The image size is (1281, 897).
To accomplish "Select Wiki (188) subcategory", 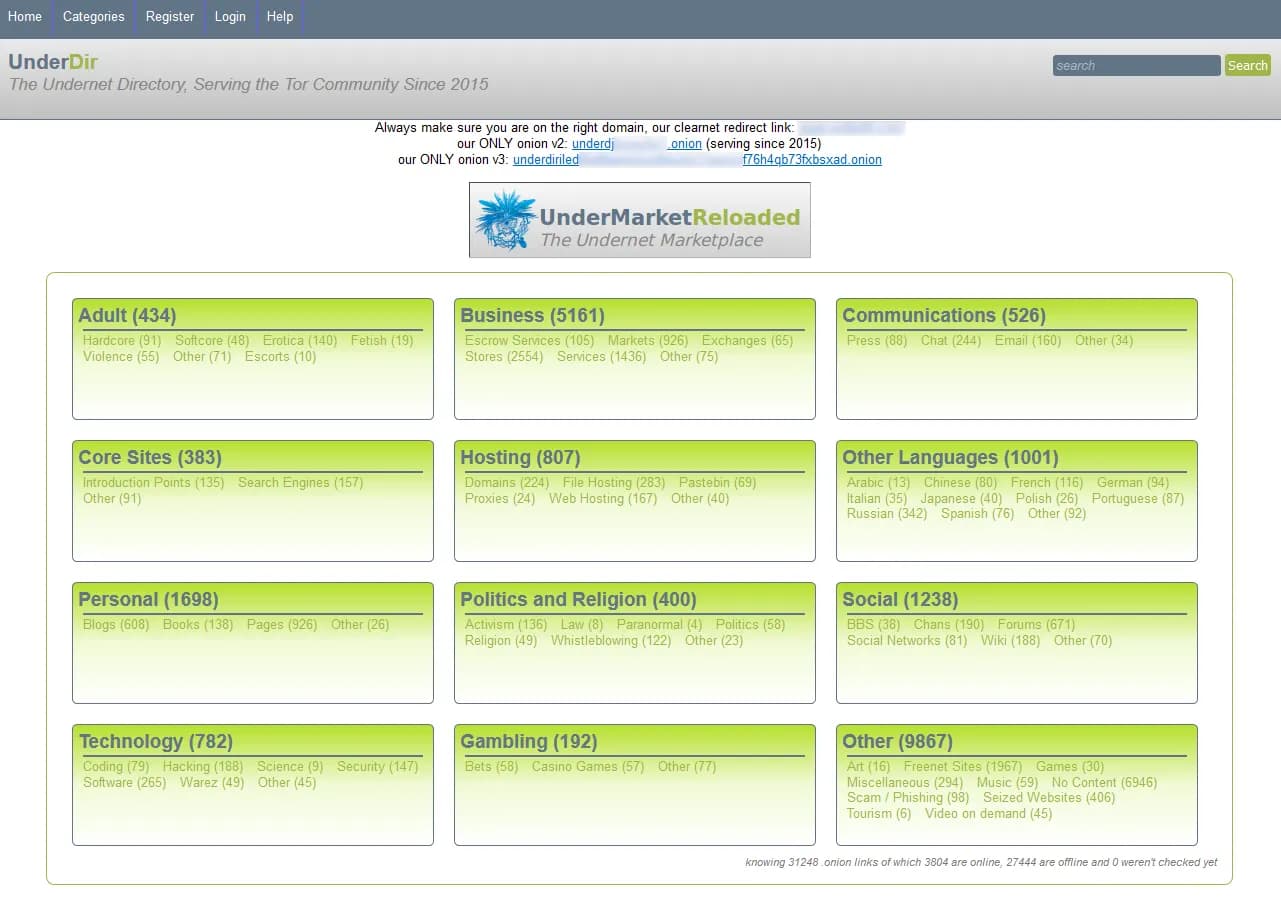I will (1011, 641).
